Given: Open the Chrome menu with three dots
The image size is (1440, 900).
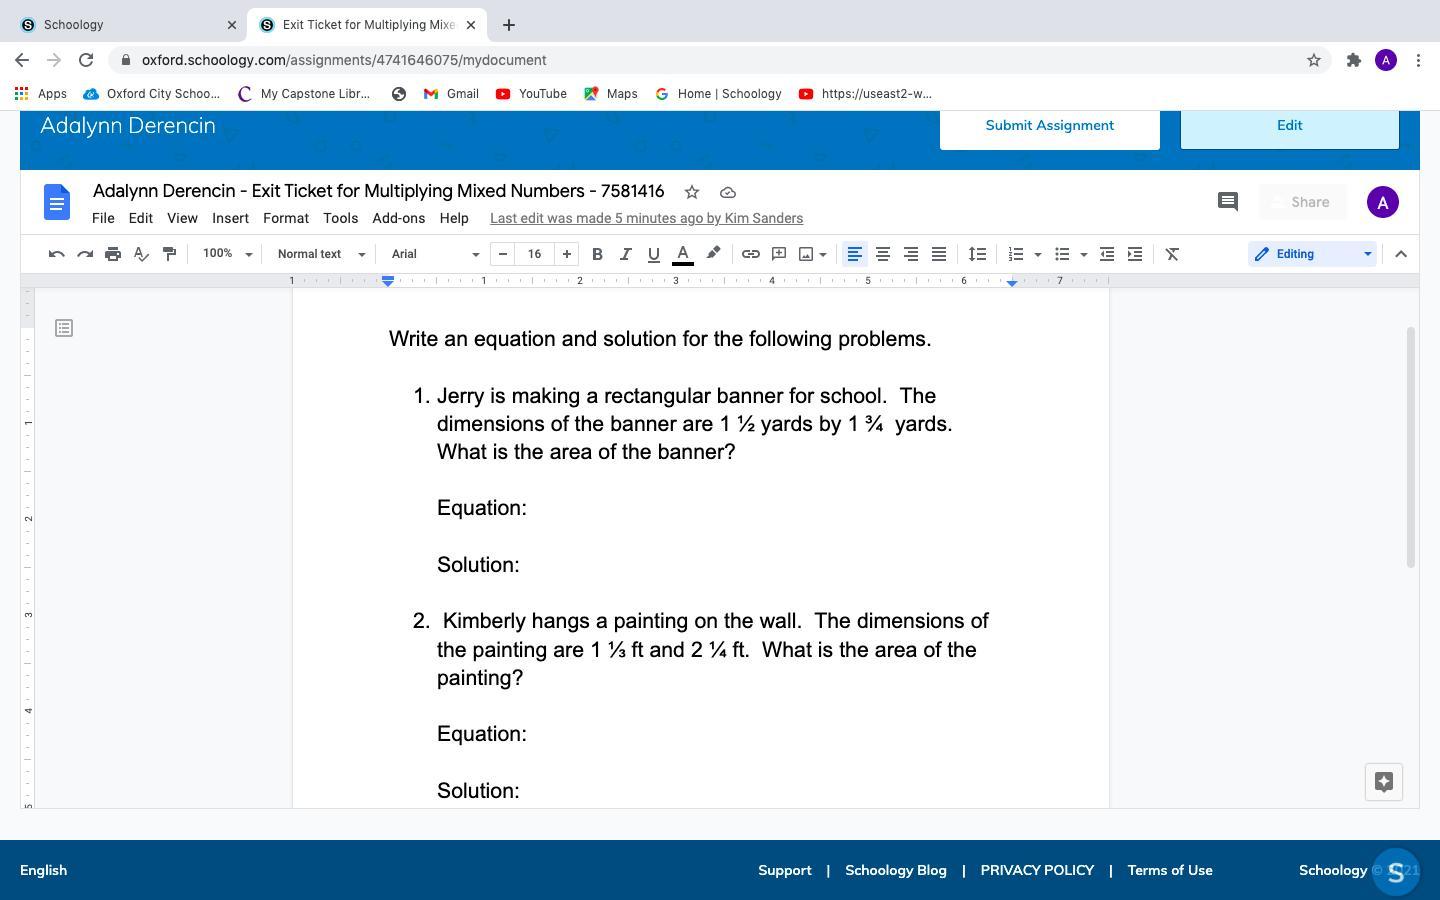Looking at the screenshot, I should pos(1418,60).
